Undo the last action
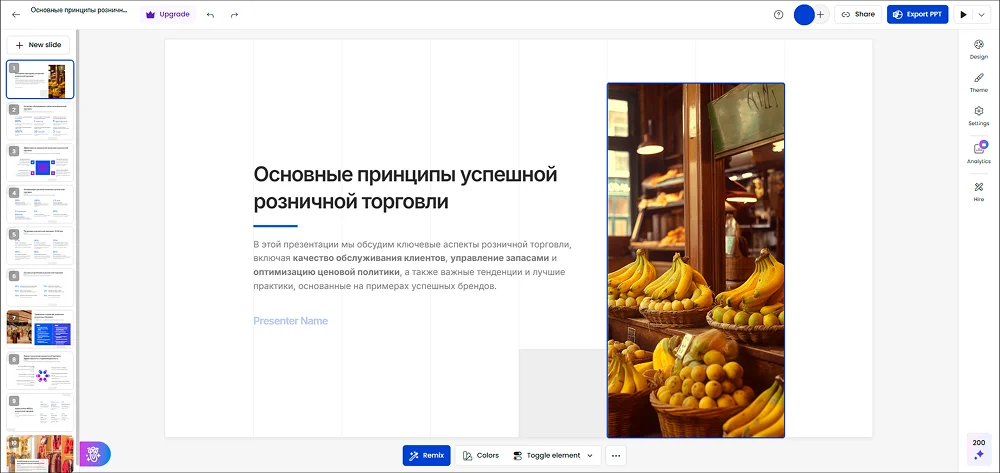 210,15
